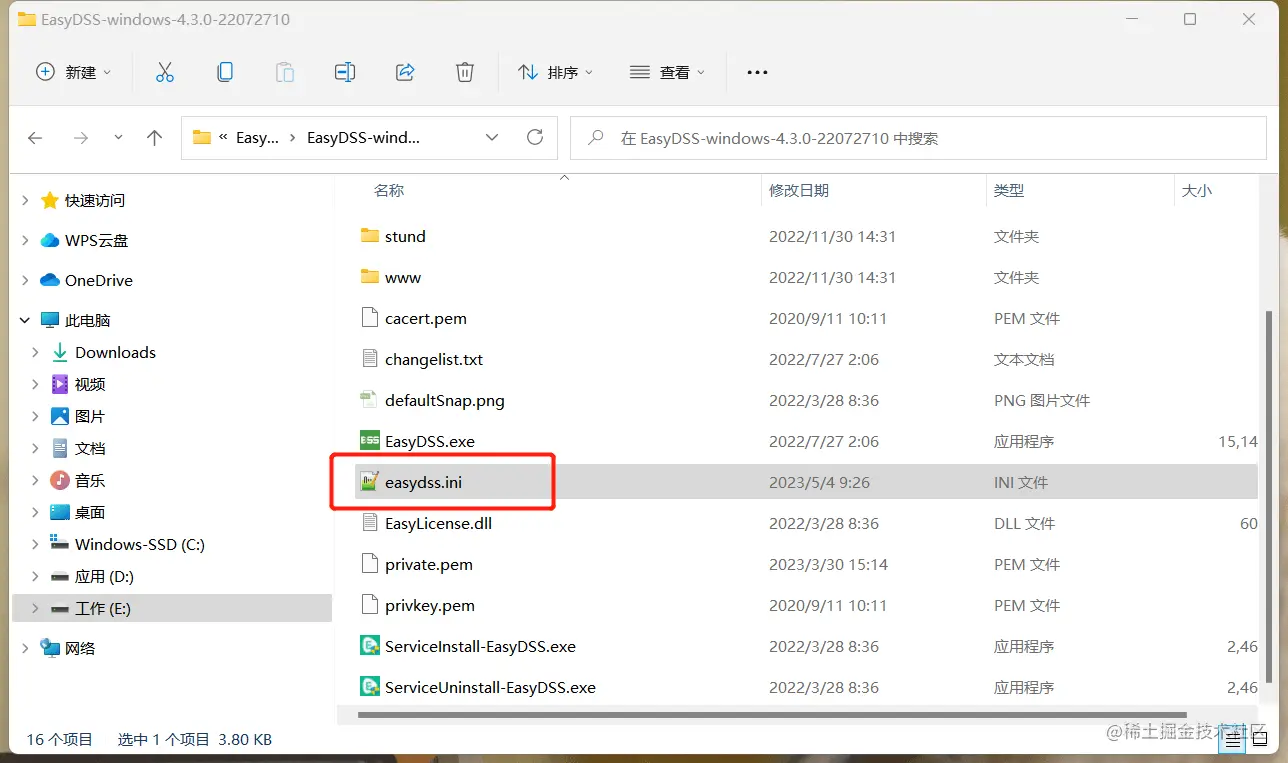Click the refresh icon by address bar
The height and width of the screenshot is (763, 1288).
[x=535, y=138]
